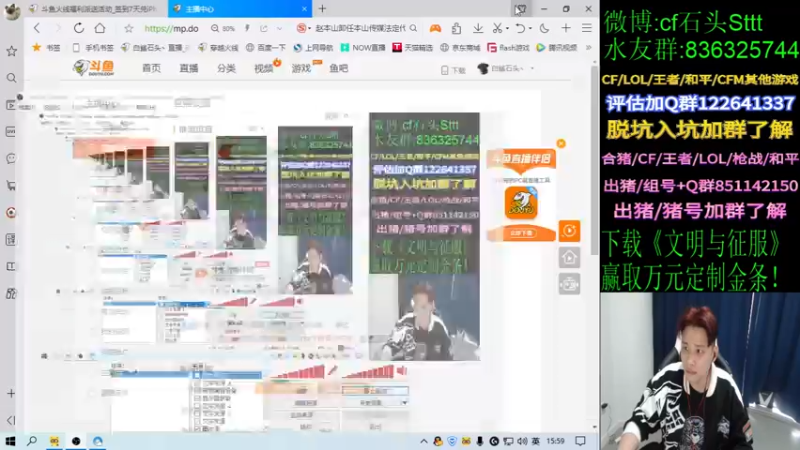Click the 斗鱼 Douyu logo
Screen dimensions: 800x450
(x=94, y=68)
